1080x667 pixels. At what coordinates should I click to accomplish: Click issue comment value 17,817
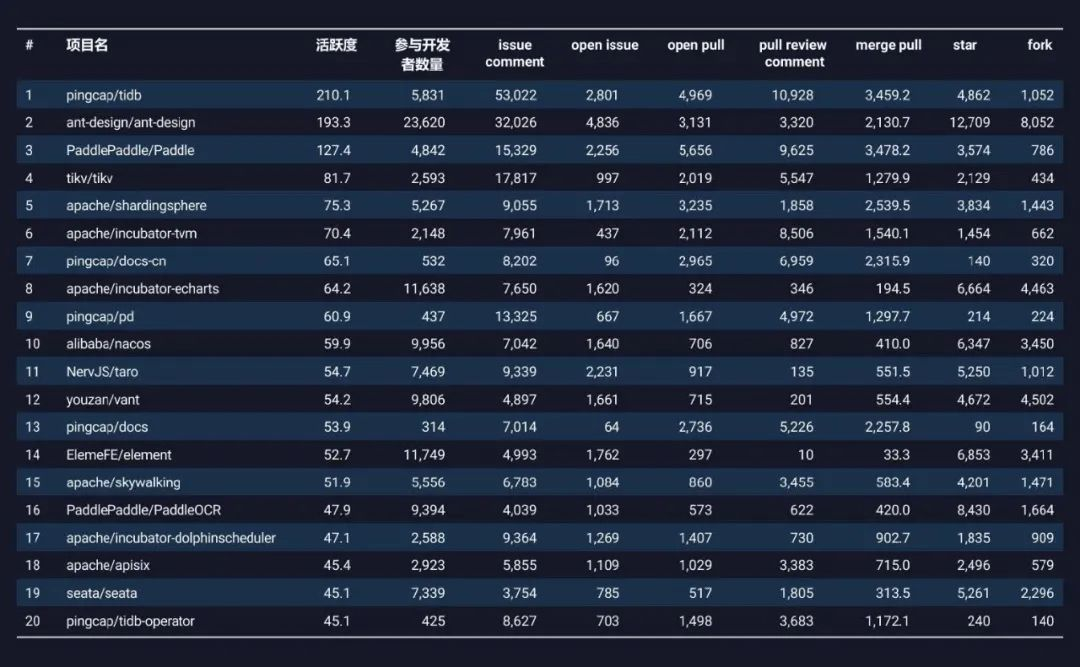pos(516,178)
